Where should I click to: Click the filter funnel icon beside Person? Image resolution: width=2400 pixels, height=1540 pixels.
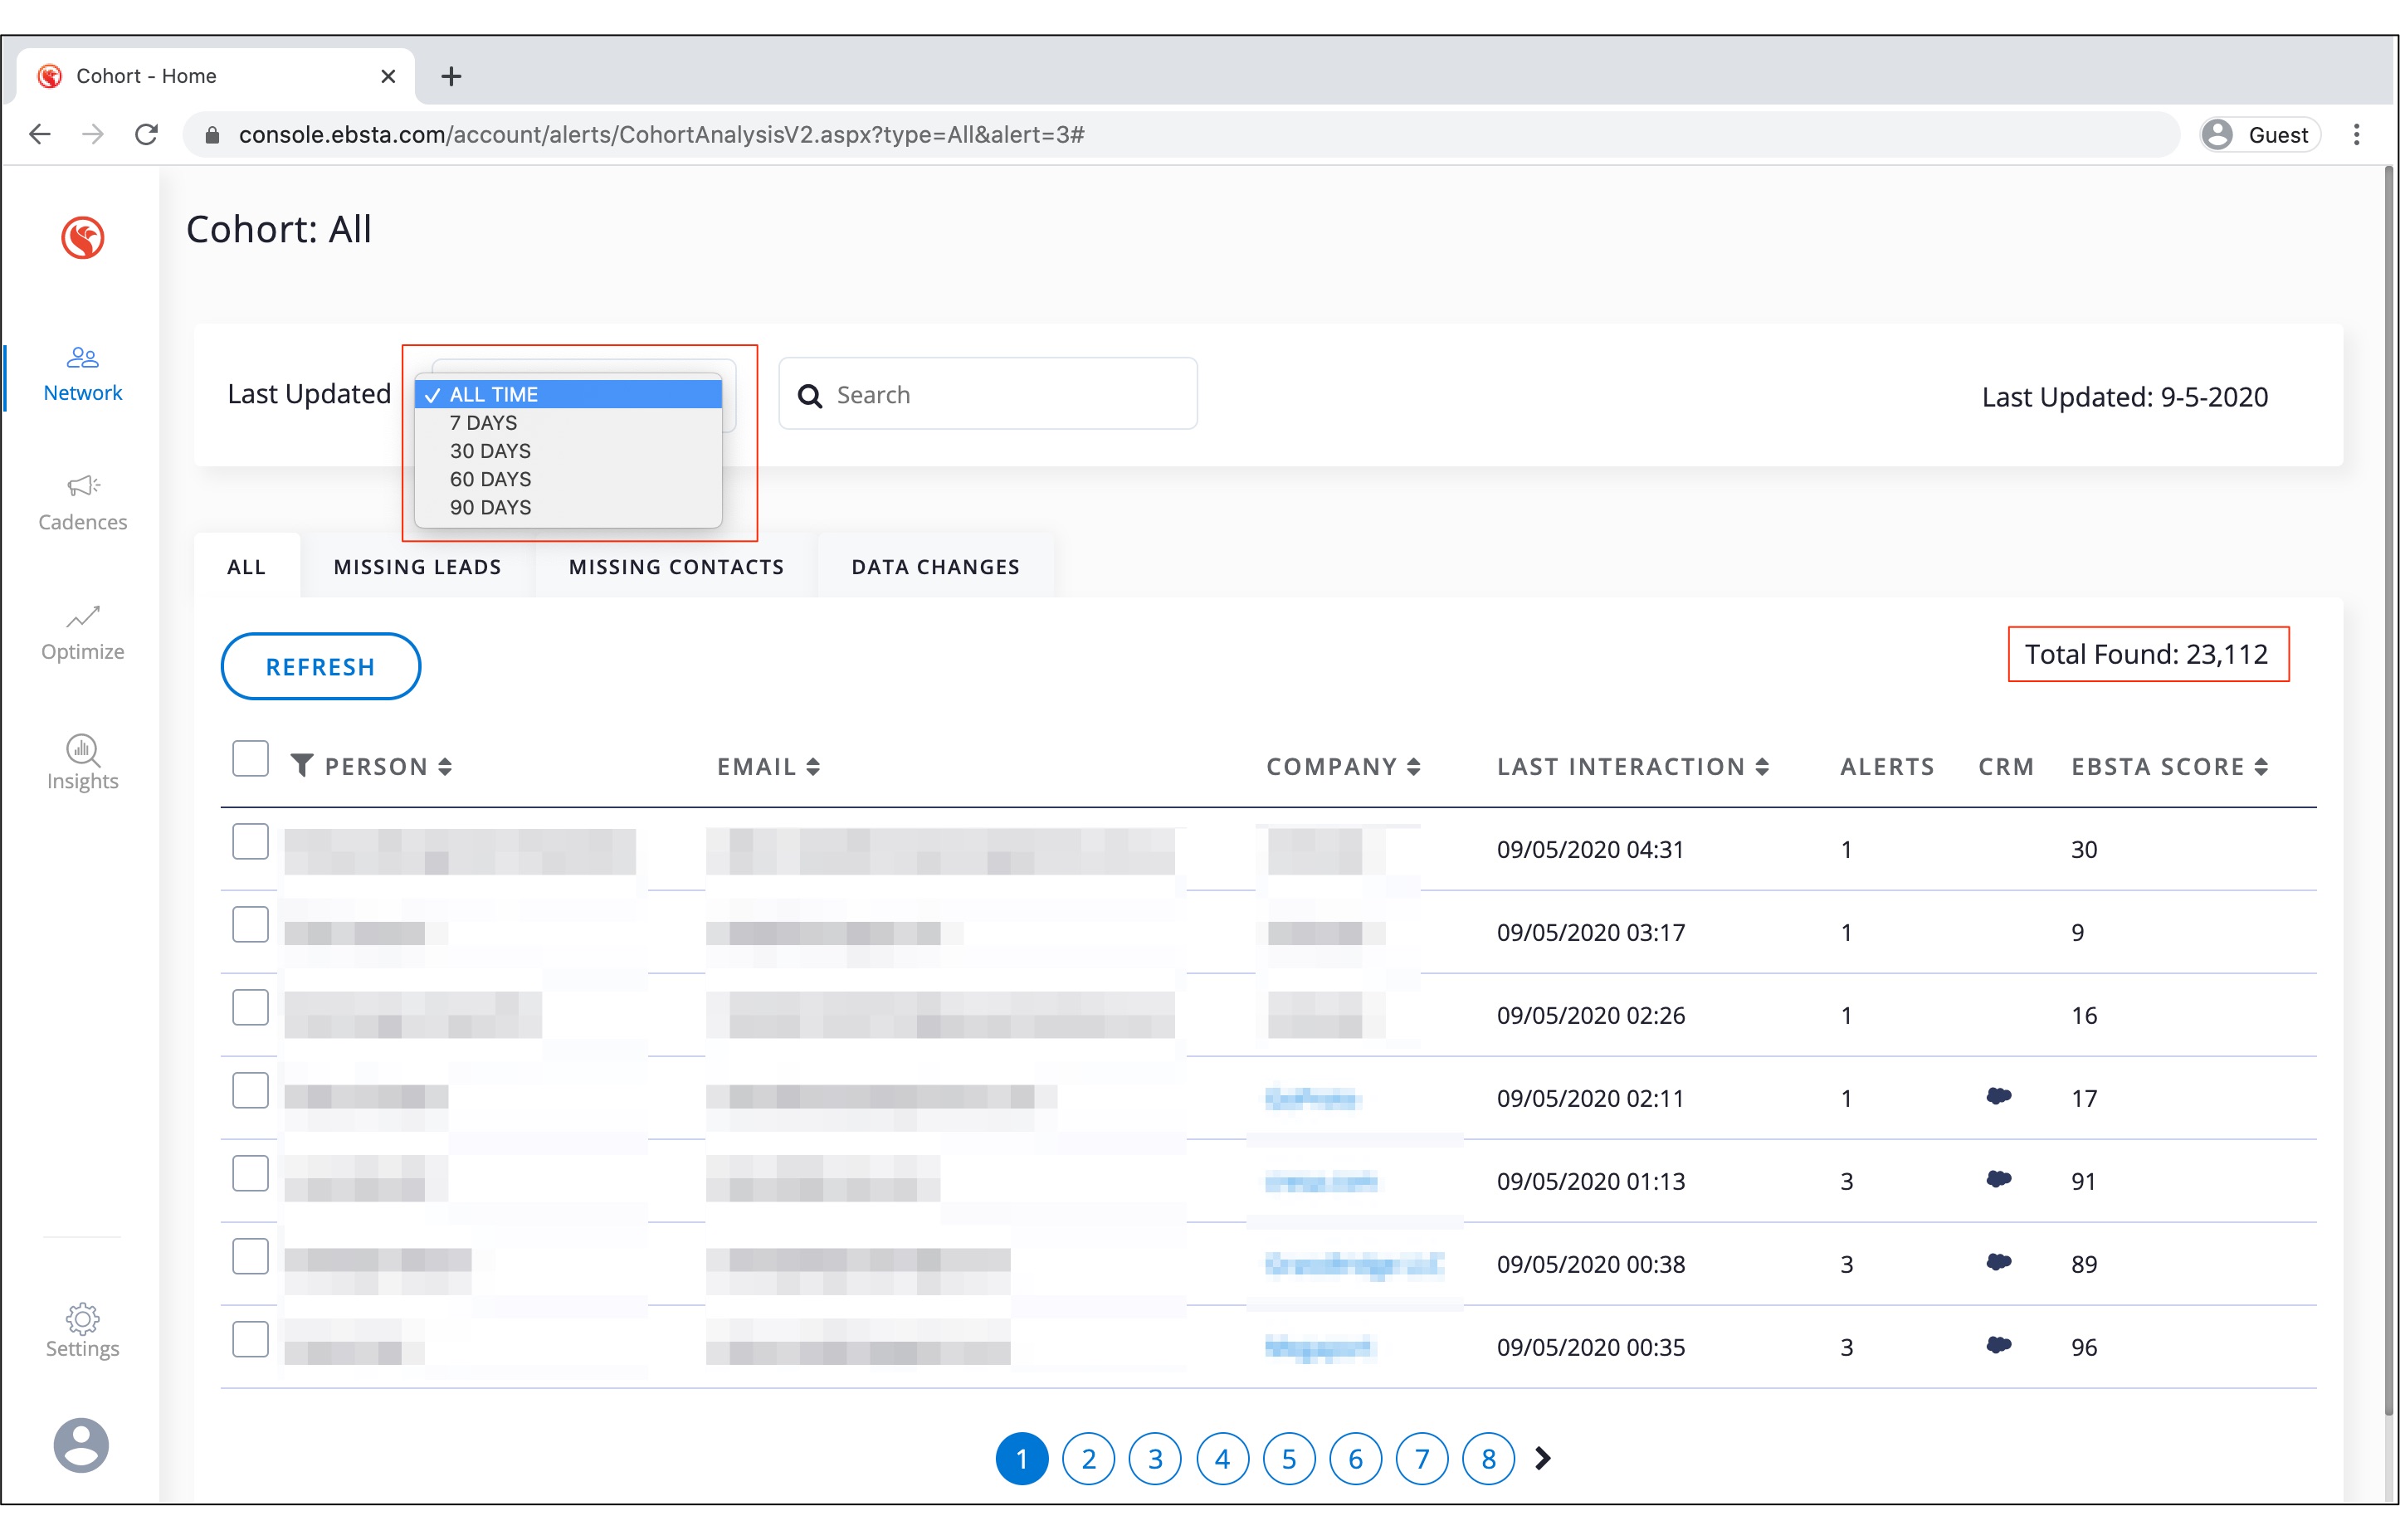point(301,766)
